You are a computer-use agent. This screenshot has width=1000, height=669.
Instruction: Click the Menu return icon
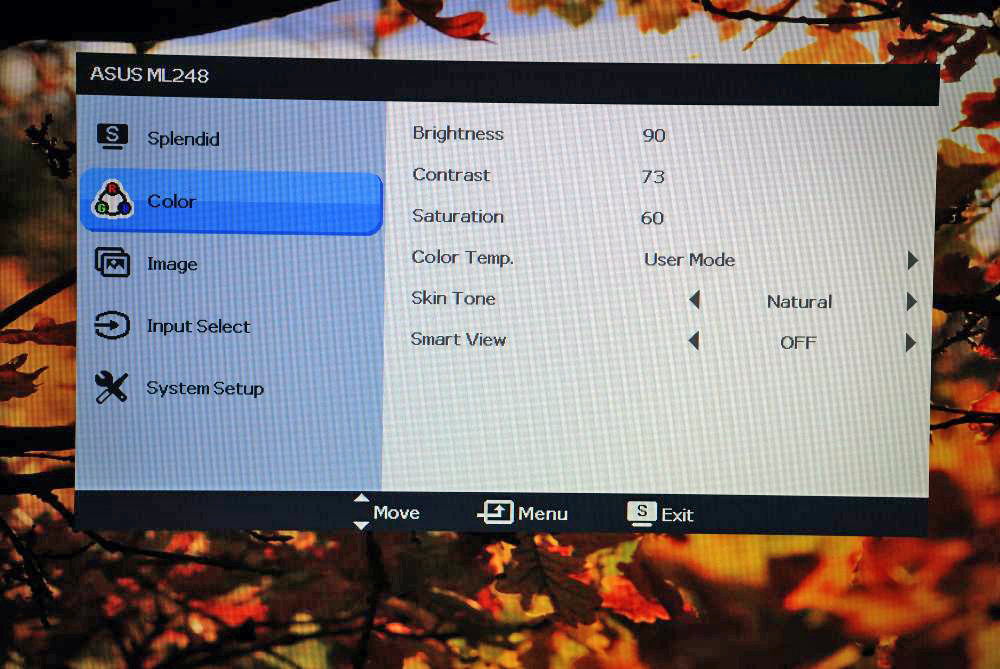(496, 513)
